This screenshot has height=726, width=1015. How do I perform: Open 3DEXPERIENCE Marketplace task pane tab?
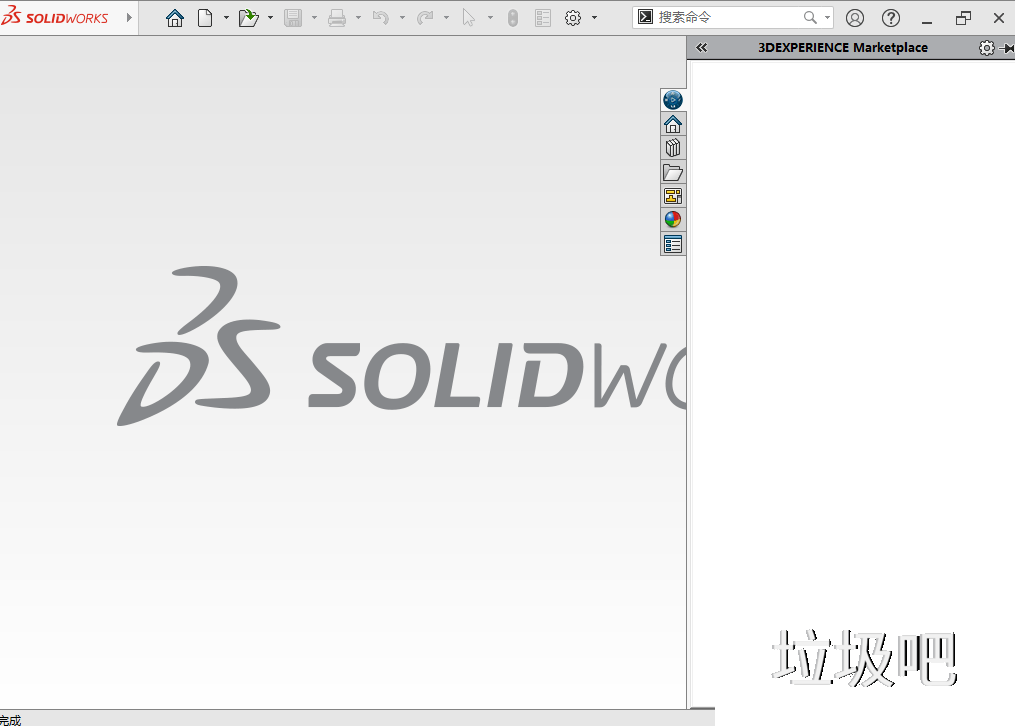point(673,100)
